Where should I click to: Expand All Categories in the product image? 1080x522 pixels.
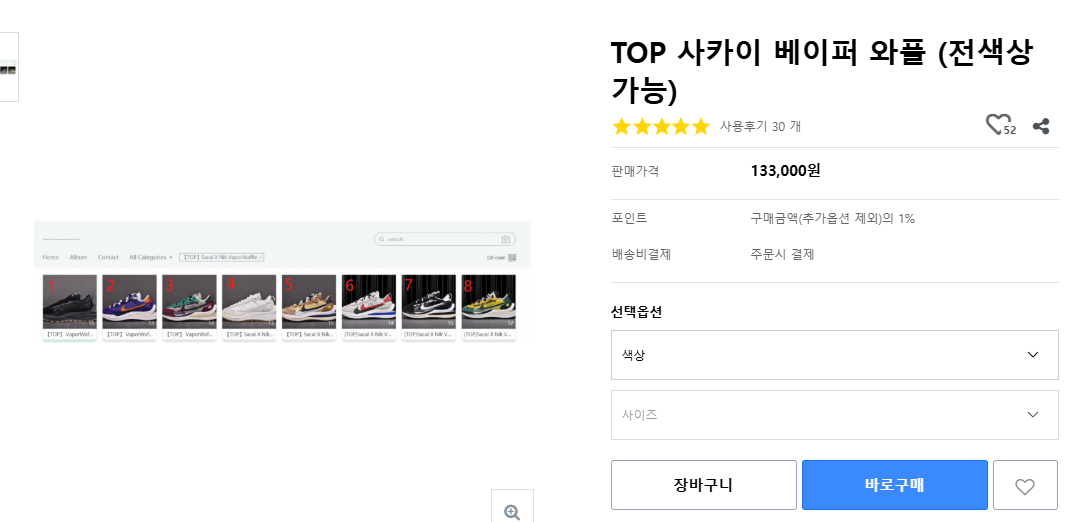(x=151, y=258)
